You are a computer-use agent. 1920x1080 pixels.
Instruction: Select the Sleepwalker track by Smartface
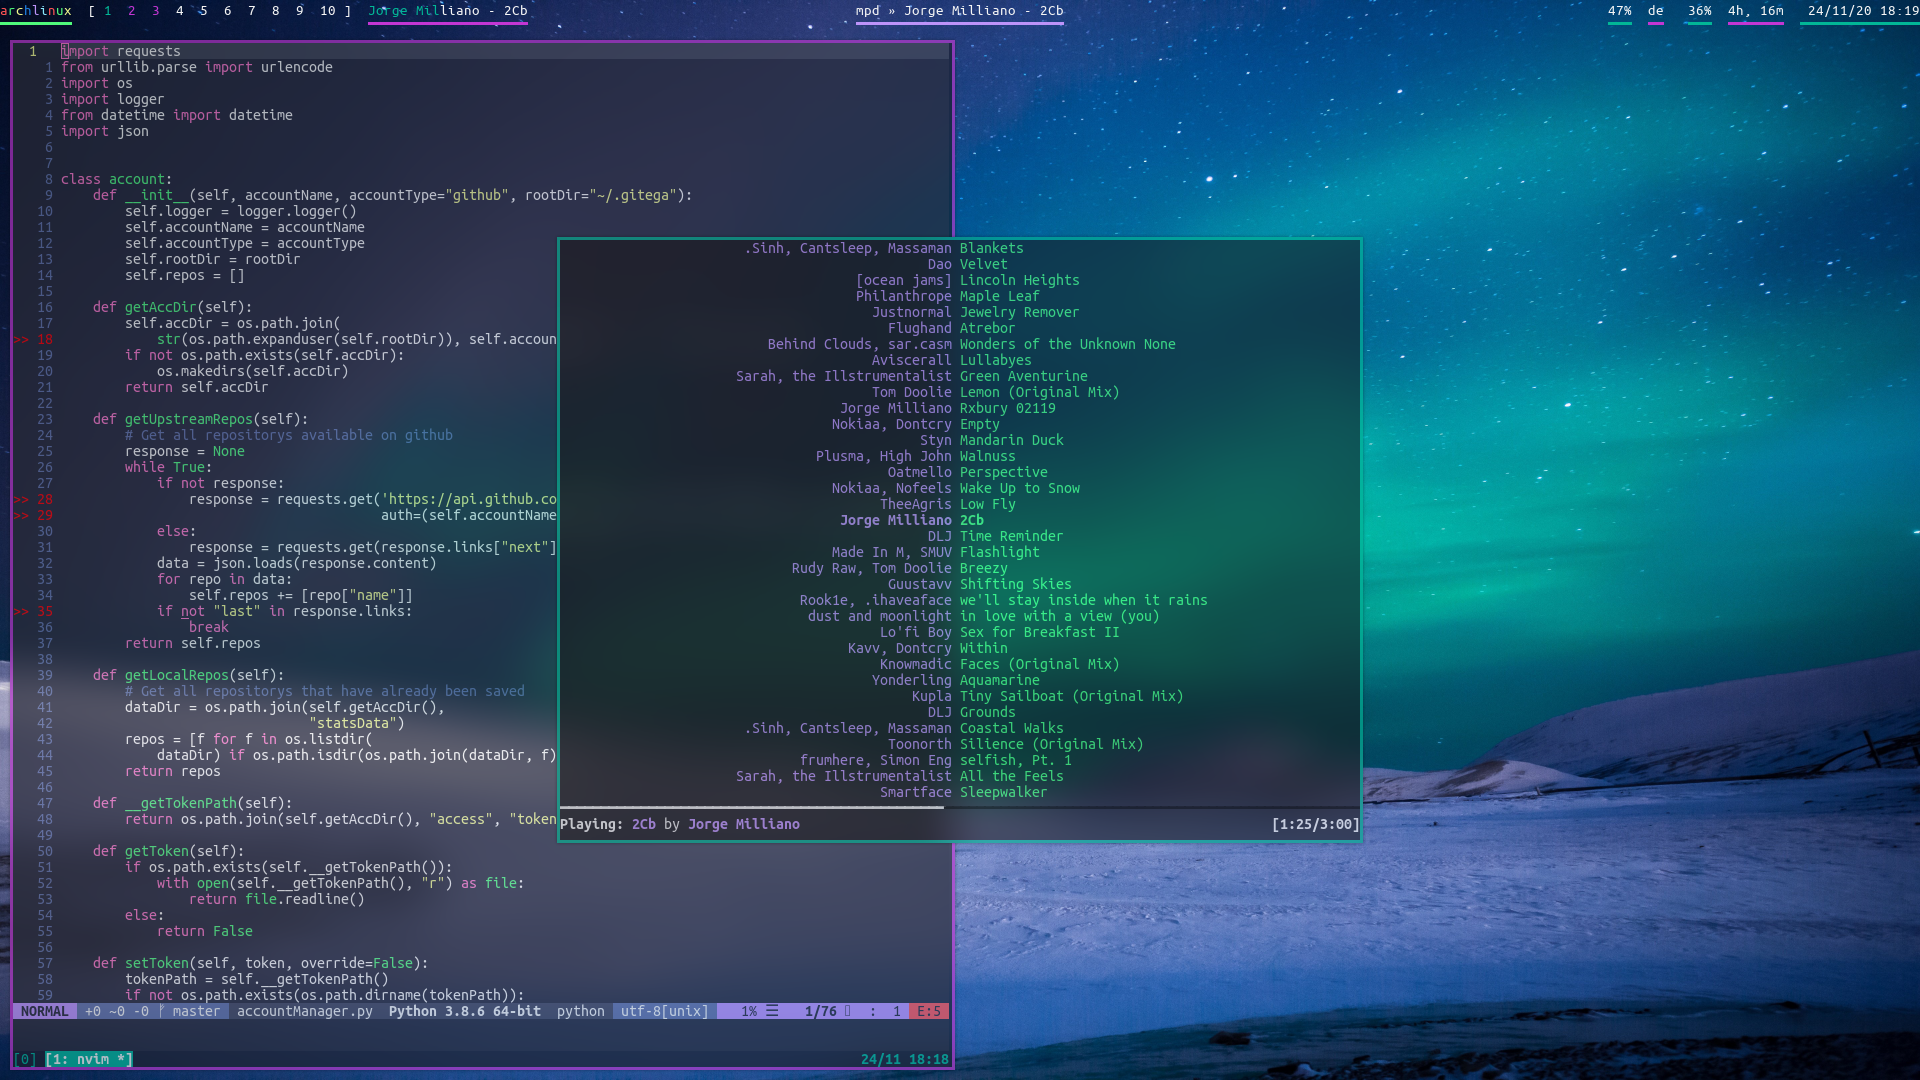[1002, 792]
